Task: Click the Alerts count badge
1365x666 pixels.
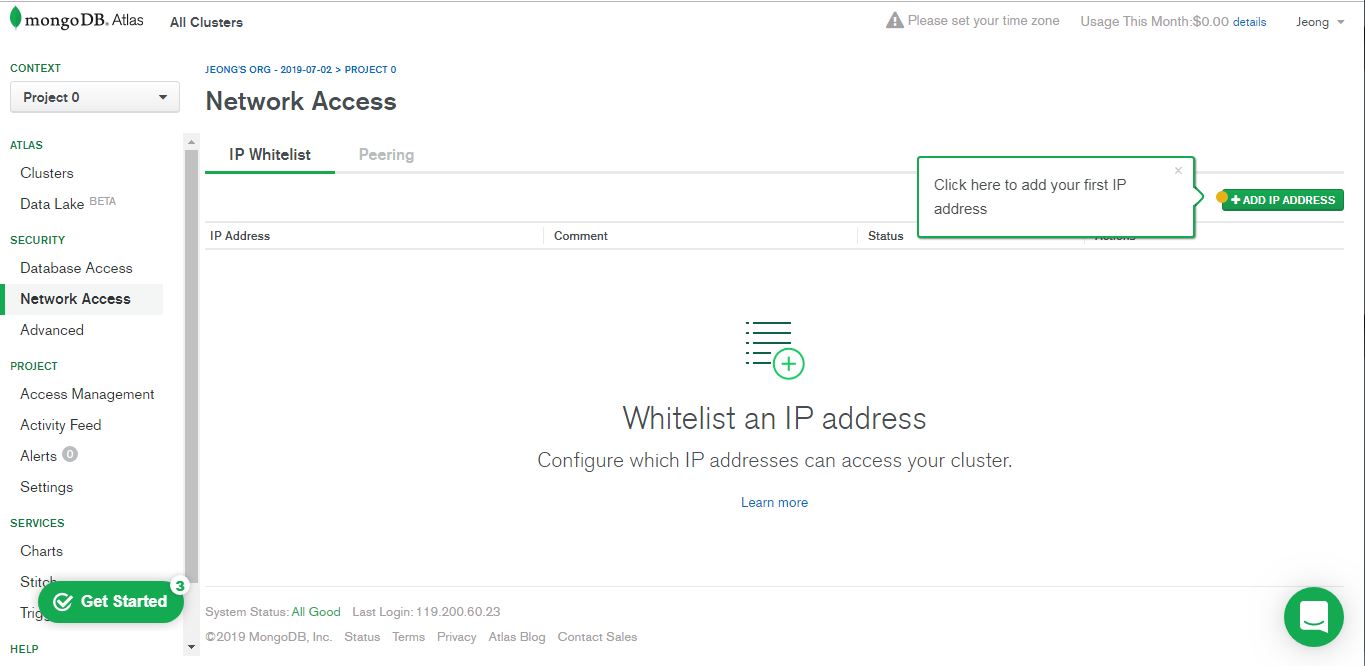Action: 69,455
